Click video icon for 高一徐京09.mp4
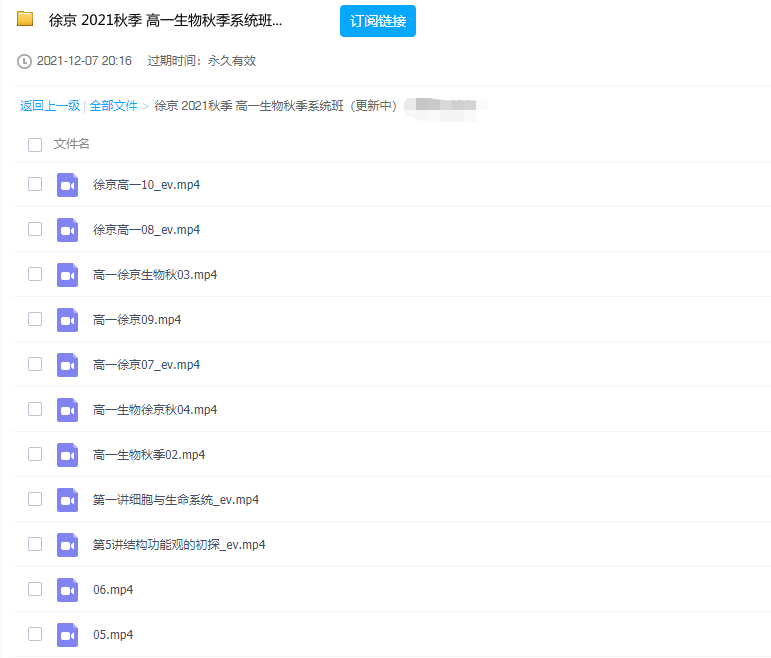Viewport: 771px width, 658px height. click(x=67, y=320)
